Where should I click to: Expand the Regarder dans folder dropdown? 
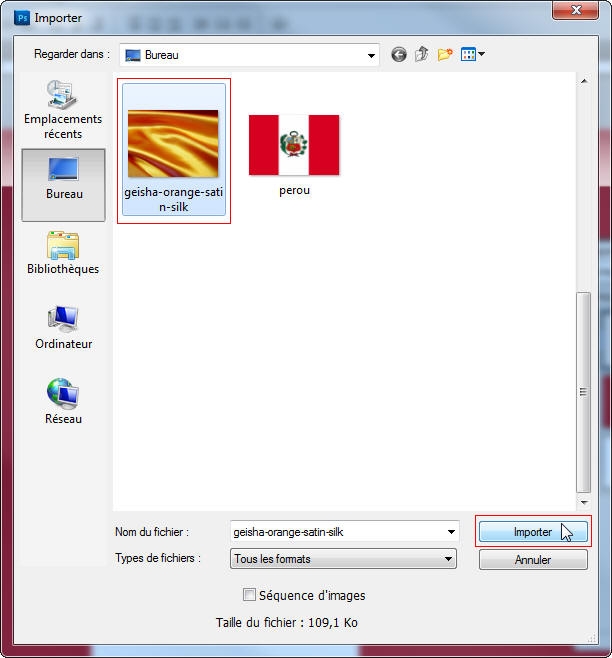pos(371,55)
